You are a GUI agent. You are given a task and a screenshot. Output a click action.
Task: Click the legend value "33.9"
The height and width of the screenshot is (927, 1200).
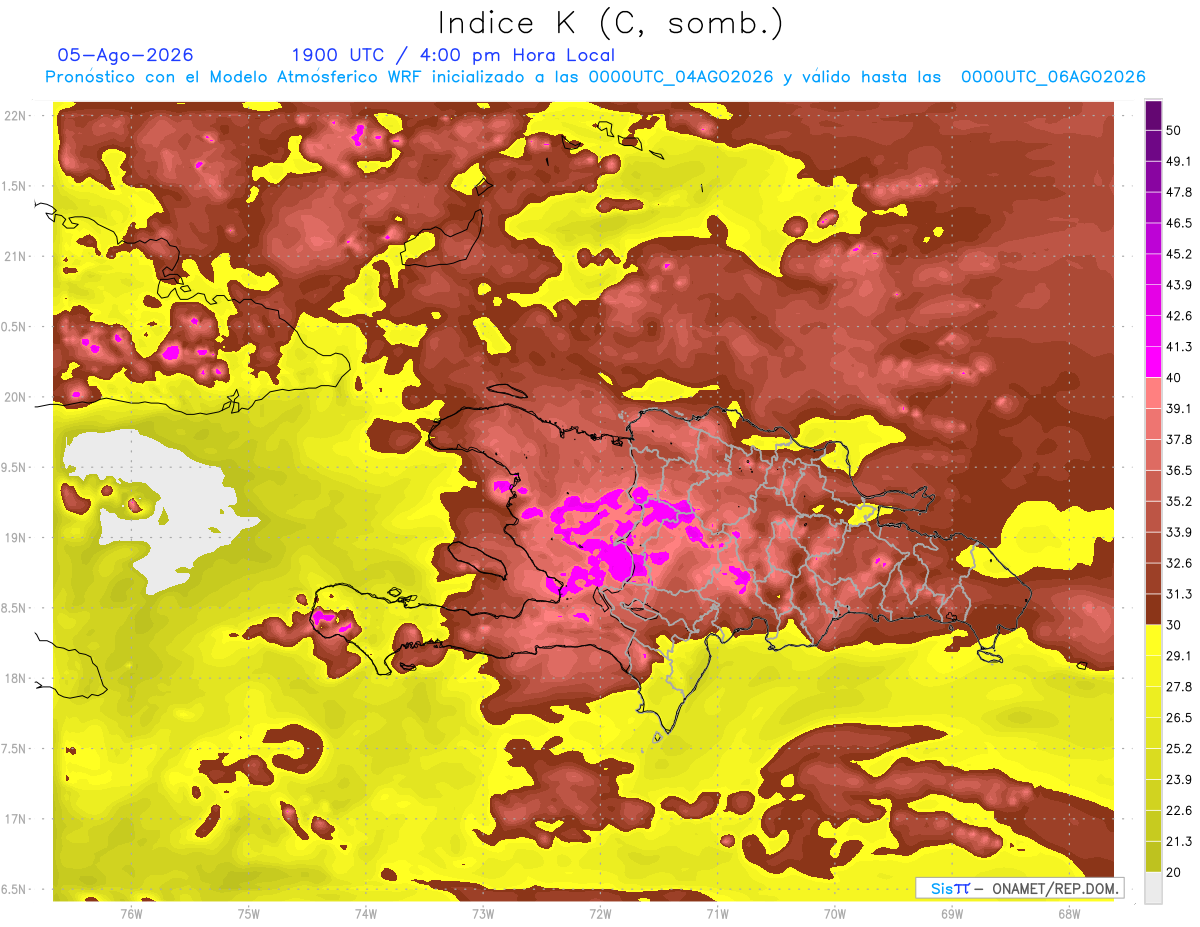click(1178, 532)
